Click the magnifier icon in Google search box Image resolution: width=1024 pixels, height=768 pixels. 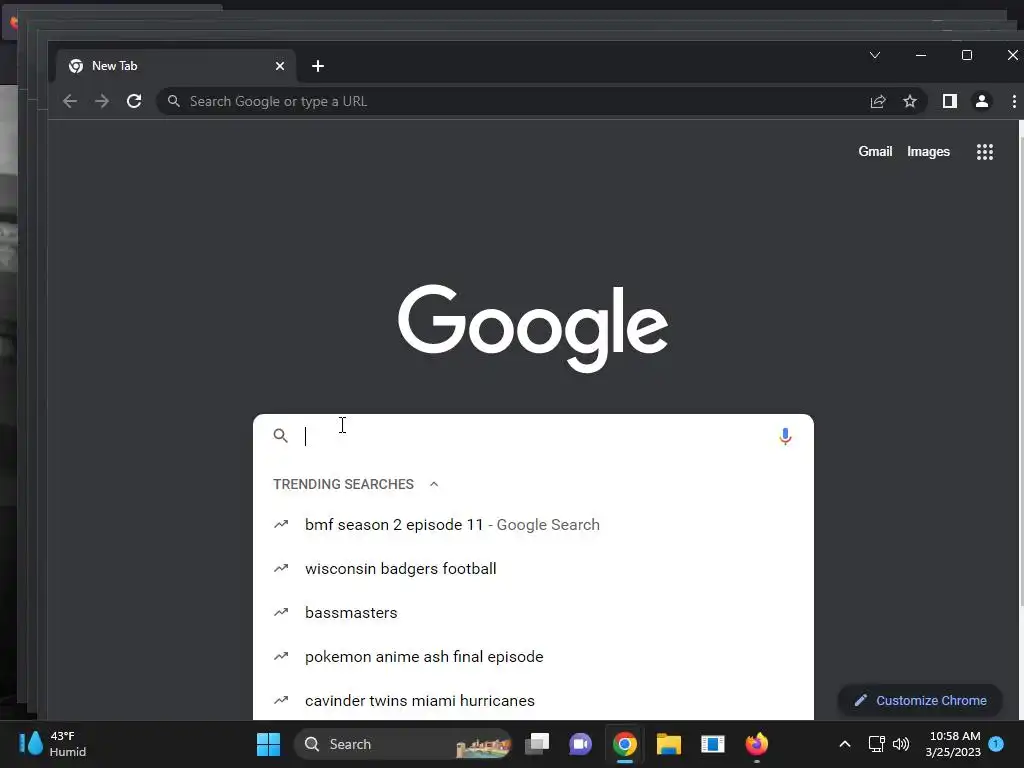coord(280,436)
